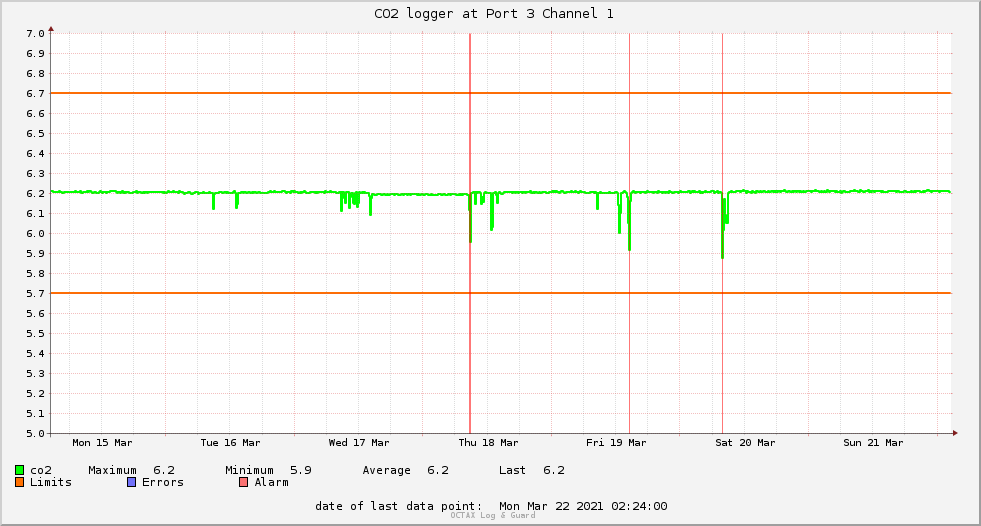Click the 5.3 y-axis value

pyautogui.click(x=36, y=374)
